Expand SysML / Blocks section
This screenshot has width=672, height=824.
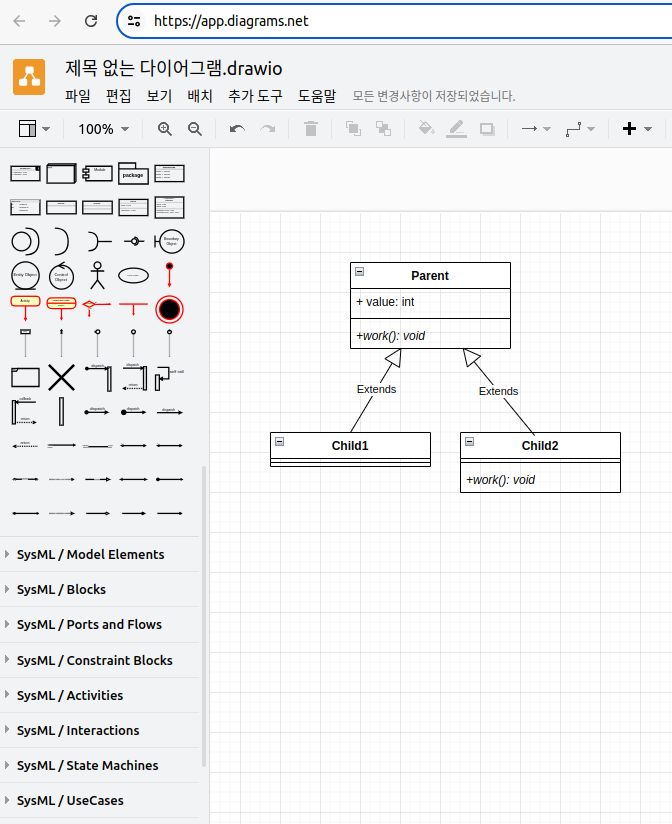tap(99, 590)
